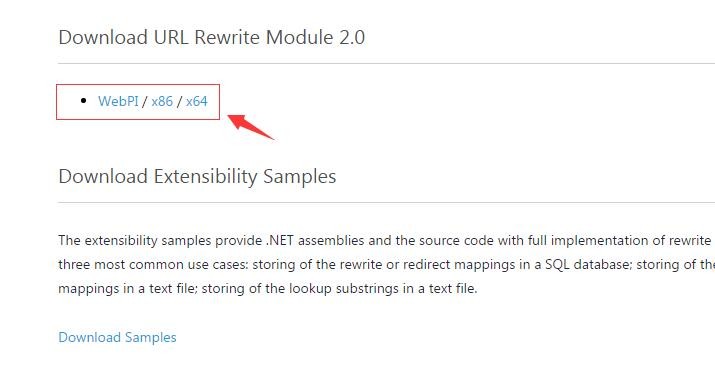Select the 'Download Extensibility Samples' heading
This screenshot has width=715, height=371.
click(x=197, y=176)
